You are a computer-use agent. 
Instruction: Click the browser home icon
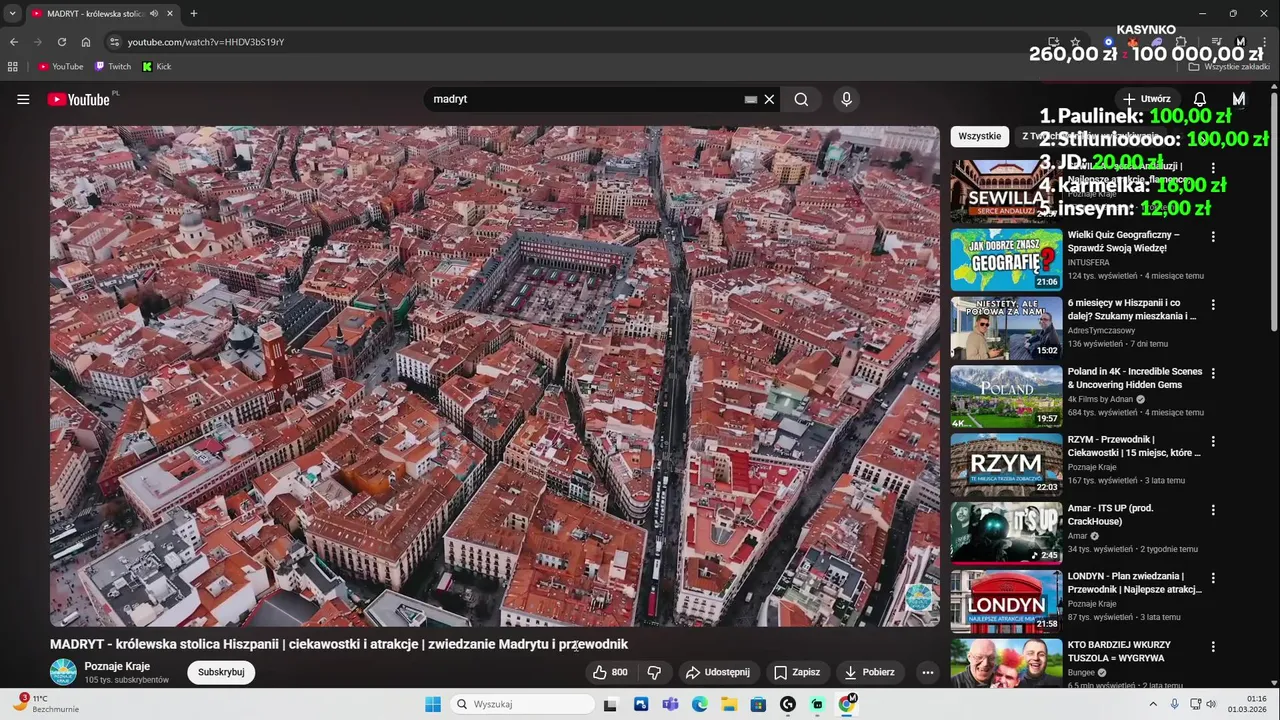coord(86,42)
